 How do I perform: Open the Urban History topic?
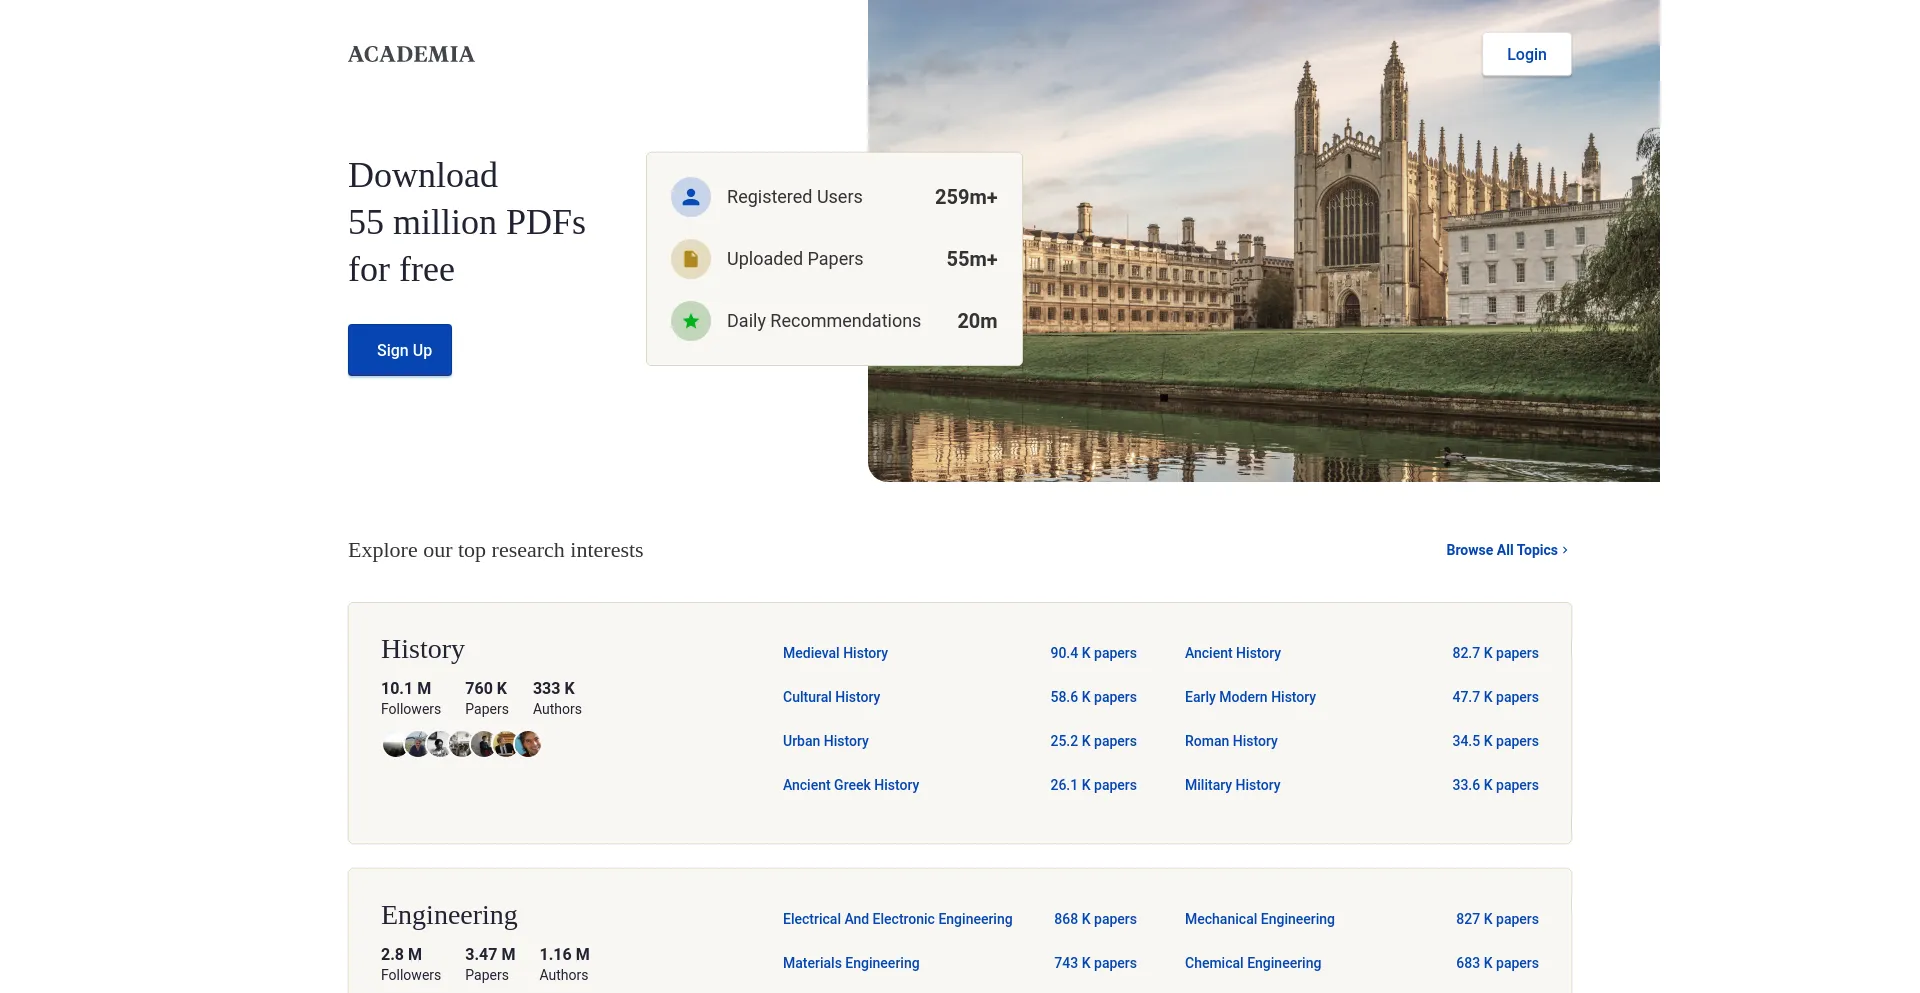click(x=825, y=741)
